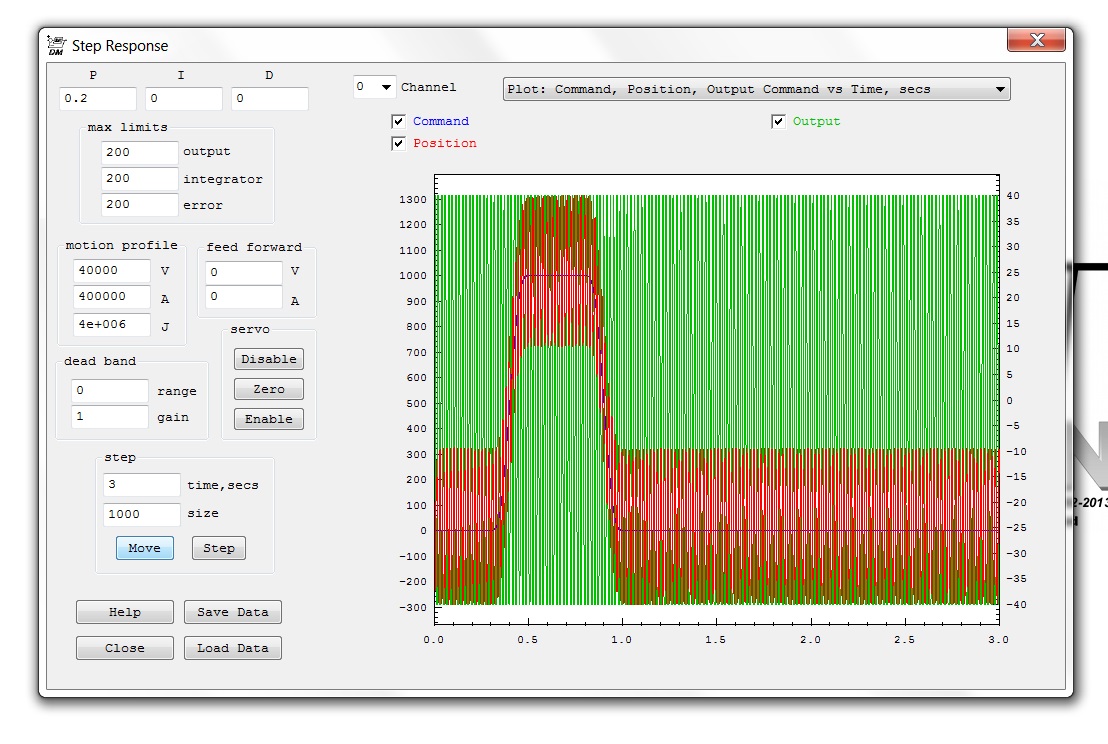
Task: Toggle the Position plot checkbox
Action: click(x=399, y=144)
